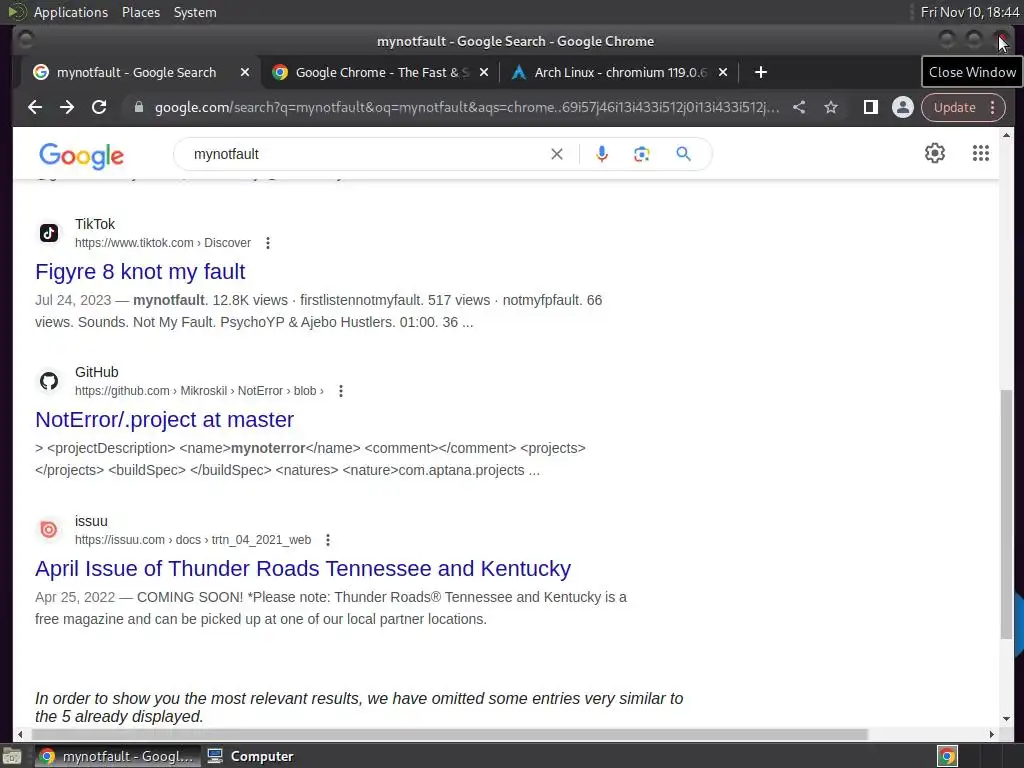
Task: Open Chrome three-dot menu next to Update
Action: pyautogui.click(x=993, y=107)
